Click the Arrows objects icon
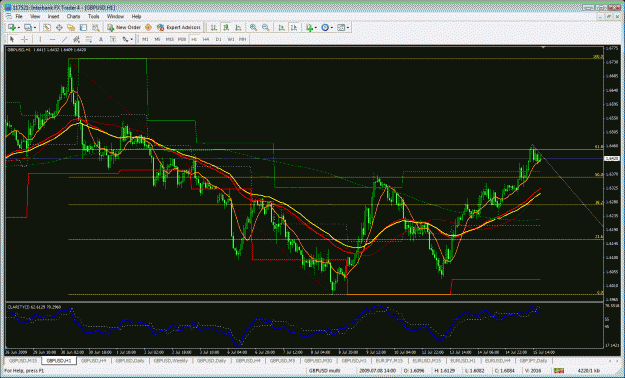The height and width of the screenshot is (378, 625). click(125, 39)
